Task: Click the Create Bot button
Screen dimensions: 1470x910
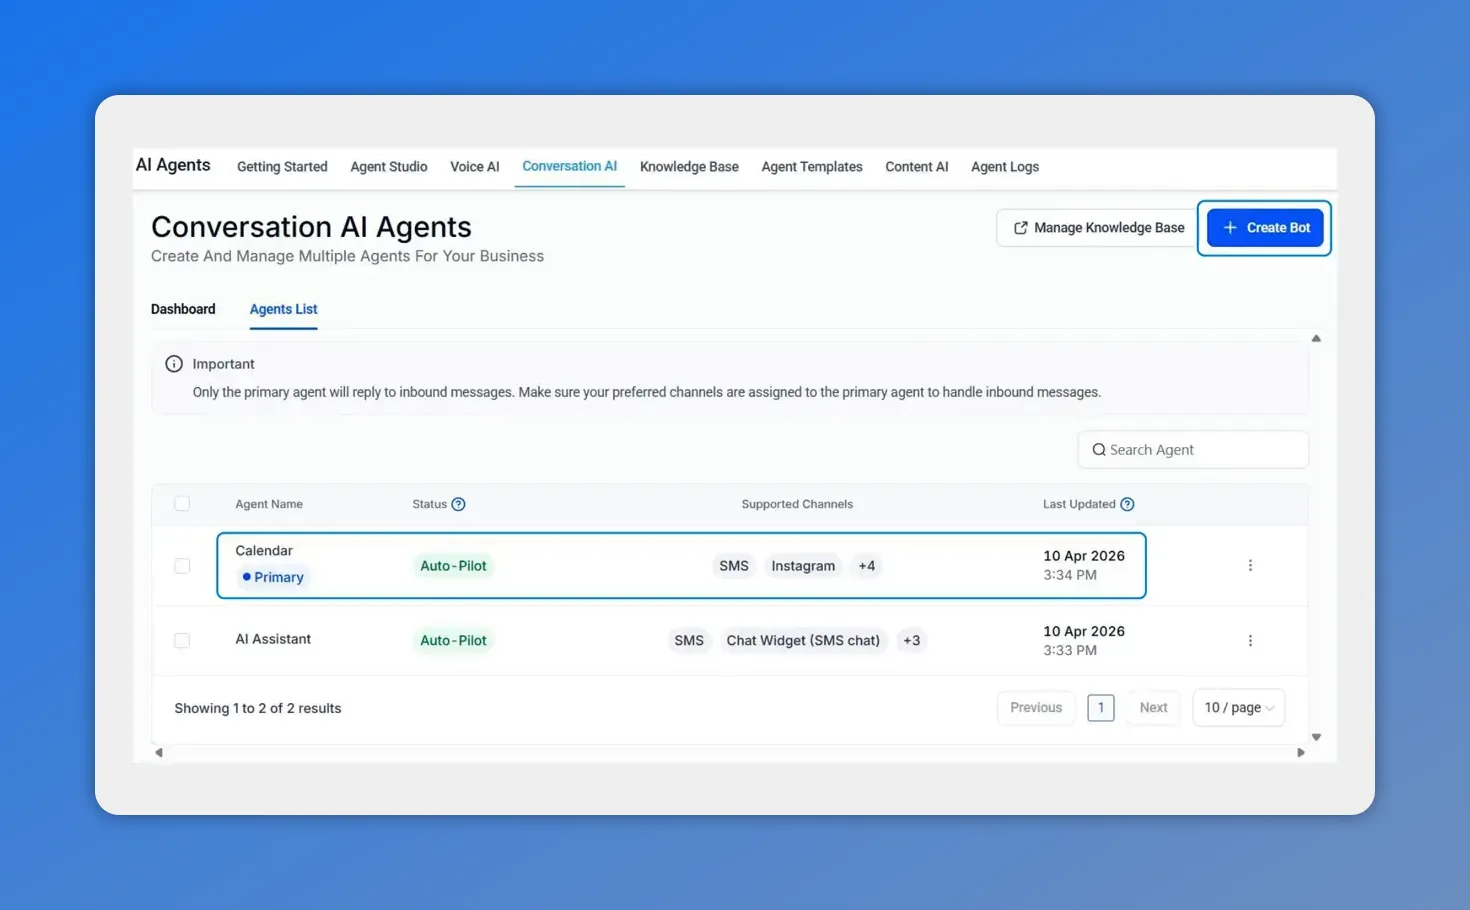Action: click(1264, 227)
